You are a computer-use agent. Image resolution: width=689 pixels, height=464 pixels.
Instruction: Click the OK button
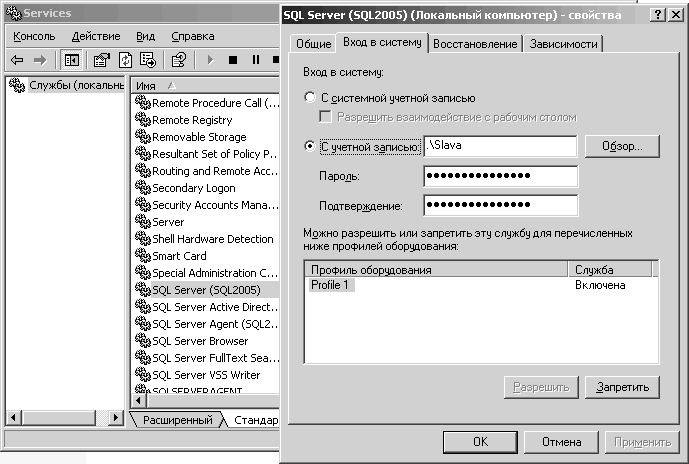[480, 441]
